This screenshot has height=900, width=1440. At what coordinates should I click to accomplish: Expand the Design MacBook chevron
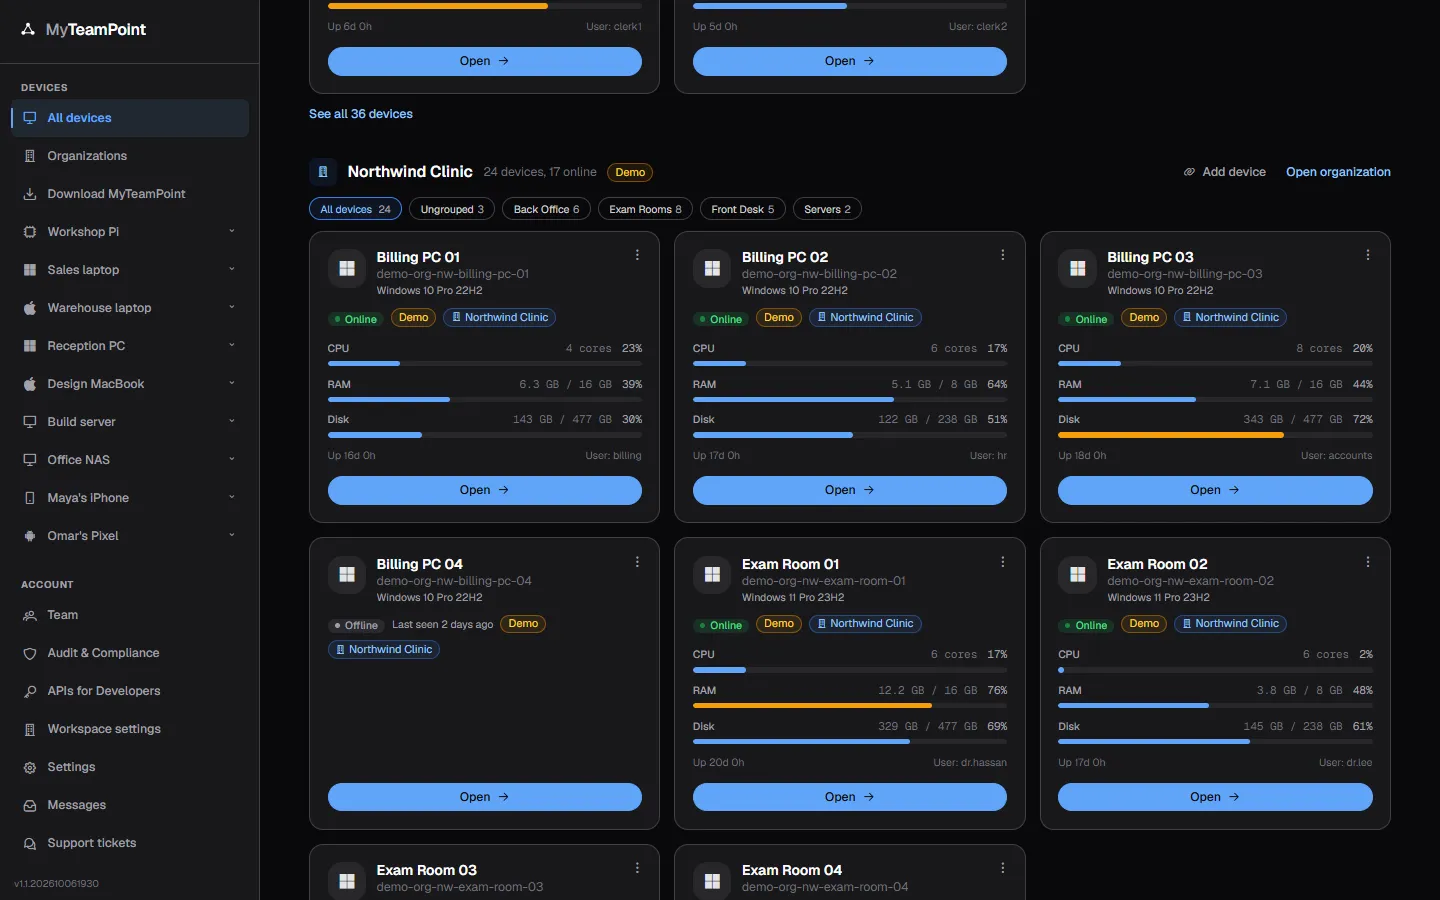coord(232,383)
